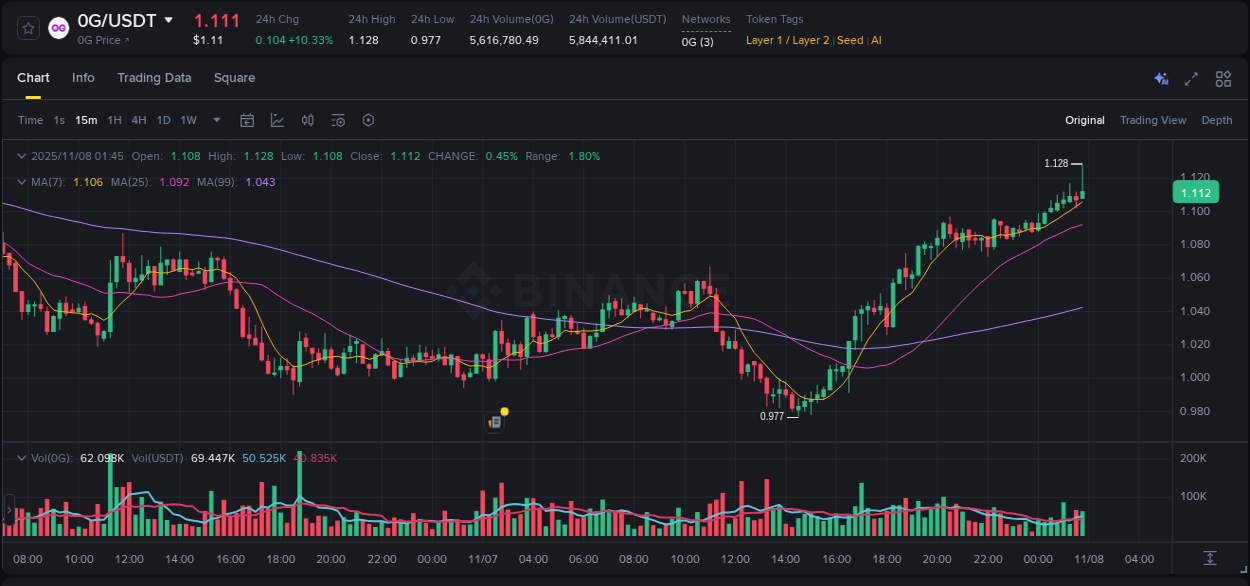Open the extra timeframes dropdown arrow

pyautogui.click(x=215, y=120)
